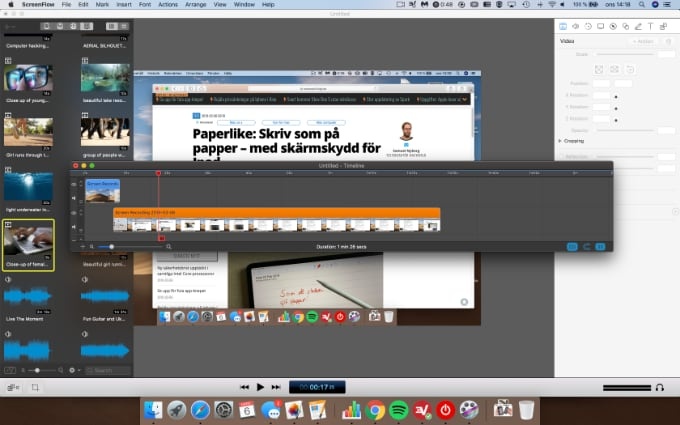Viewport: 680px width, 425px height.
Task: Open the Screen Recording inspector tab
Action: [x=601, y=26]
